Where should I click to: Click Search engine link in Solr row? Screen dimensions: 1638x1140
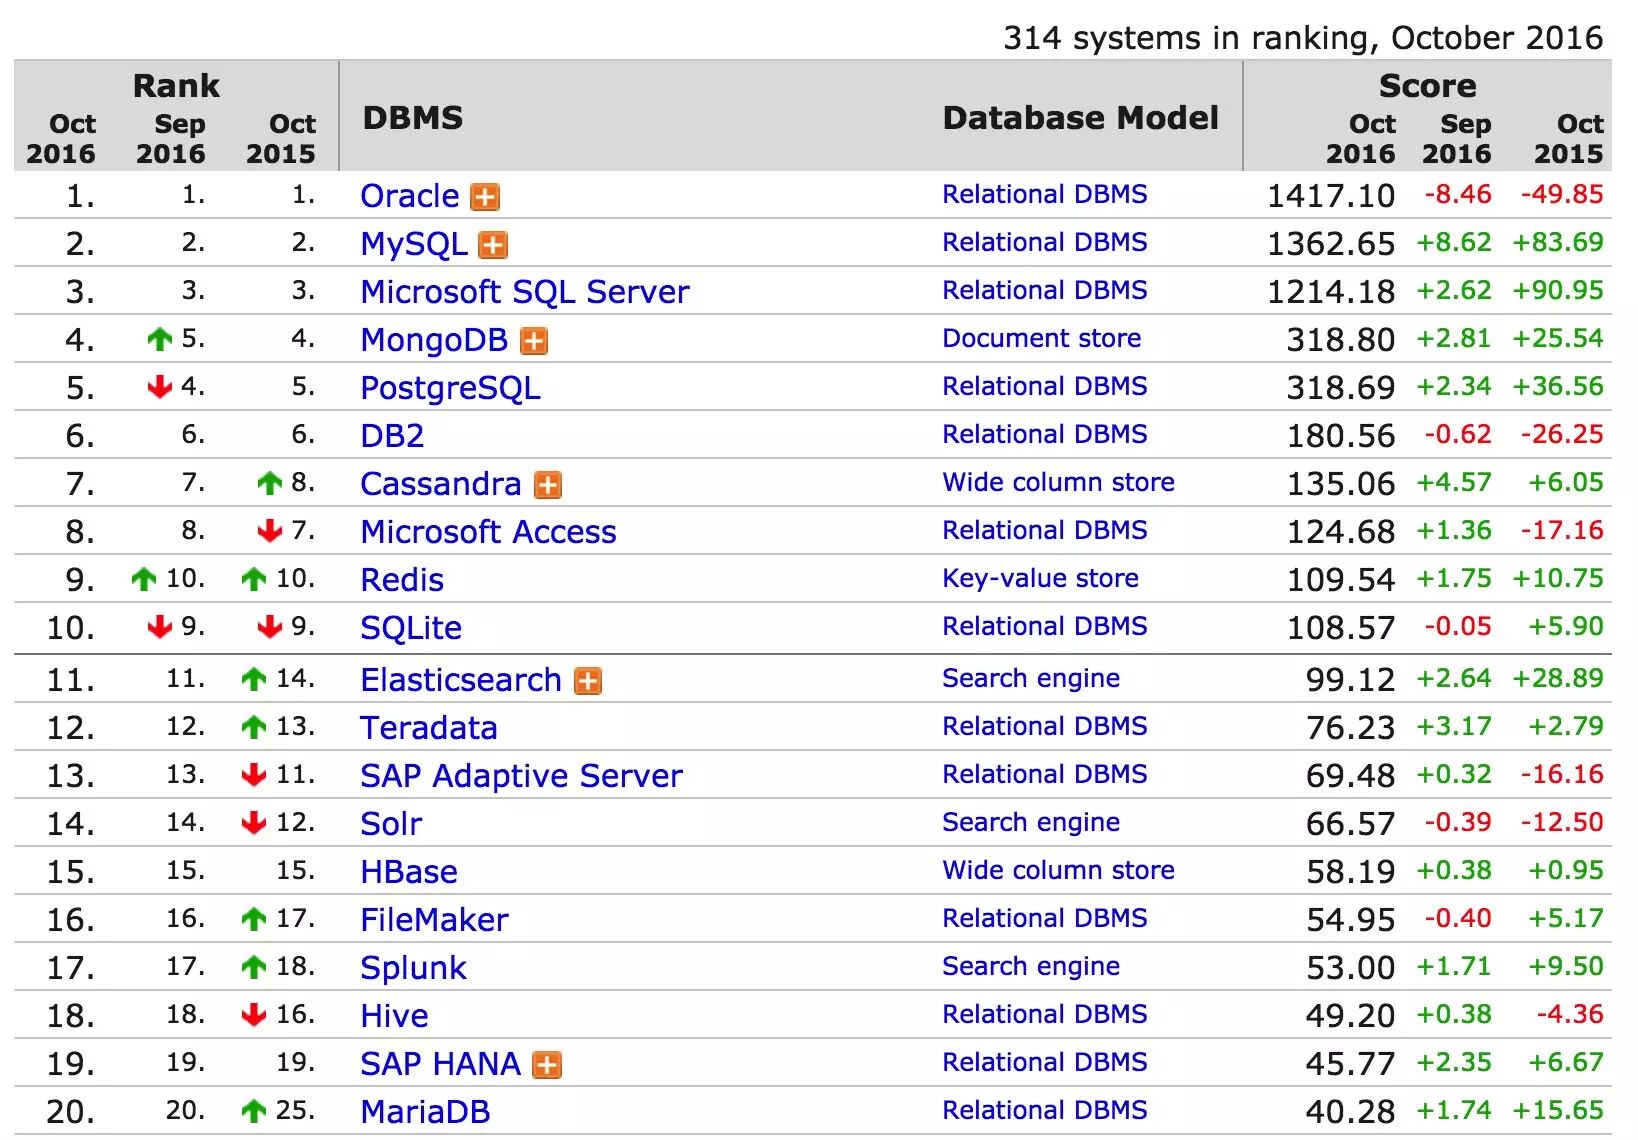(1031, 822)
